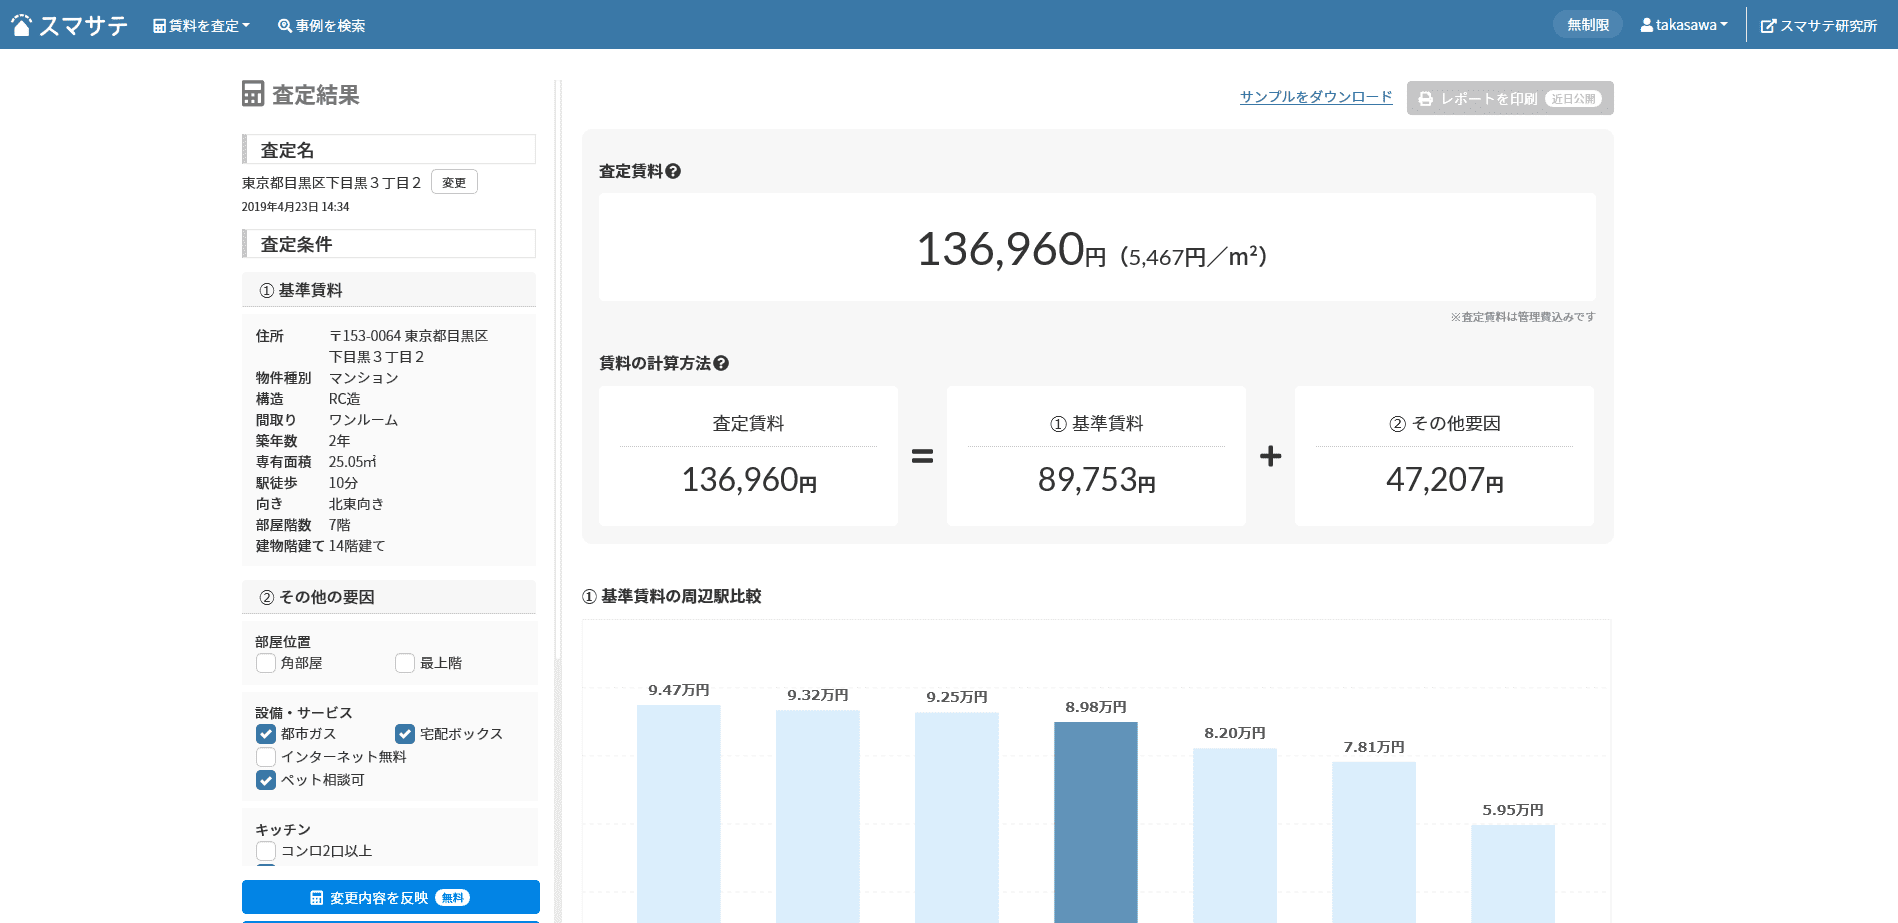Screen dimensions: 1898x923
Task: Click the user icon beside takasawa
Action: point(1646,25)
